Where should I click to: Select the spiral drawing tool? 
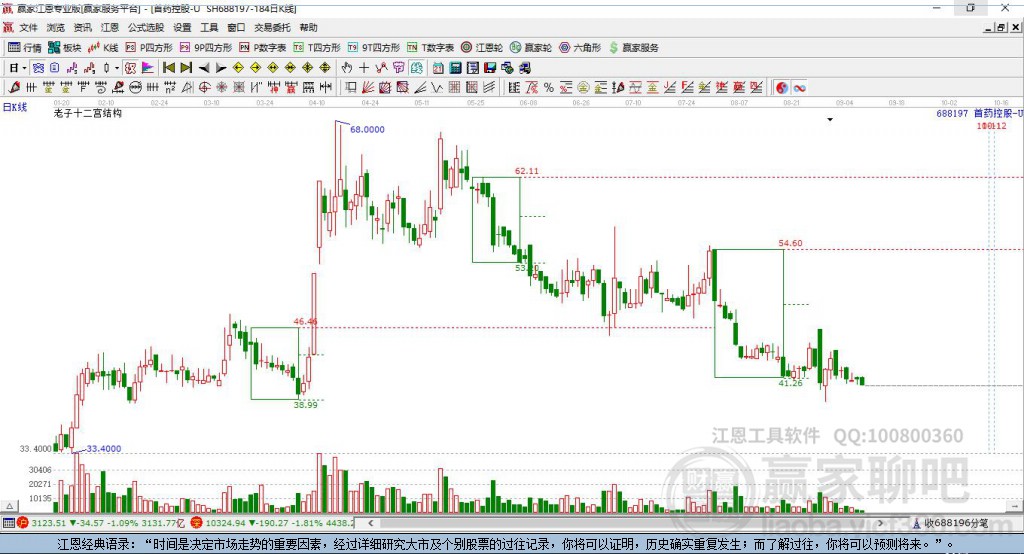pos(101,88)
